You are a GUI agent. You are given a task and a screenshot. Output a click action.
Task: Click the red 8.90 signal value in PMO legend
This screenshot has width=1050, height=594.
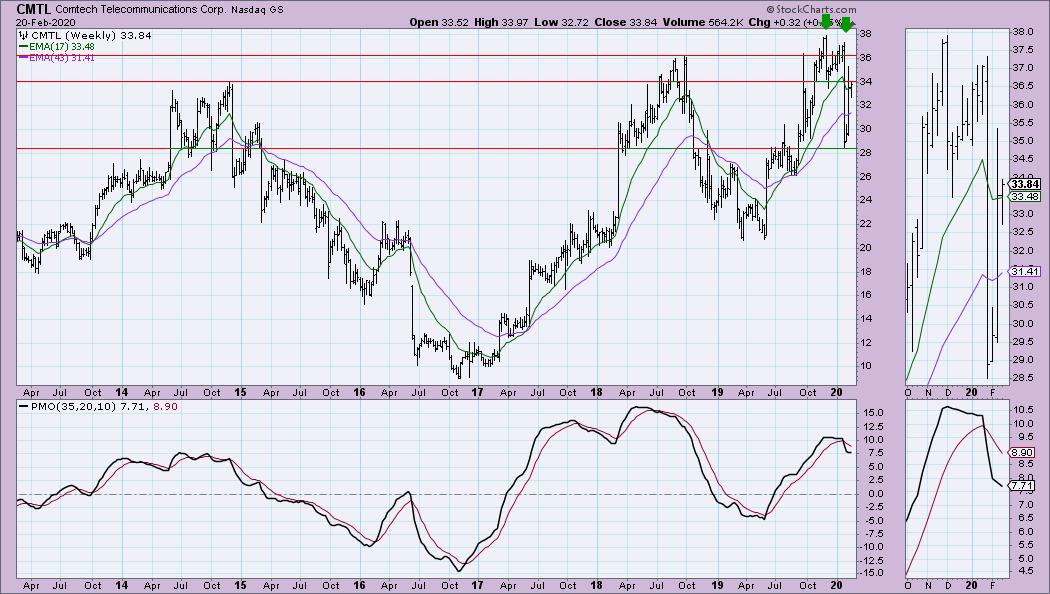[165, 406]
